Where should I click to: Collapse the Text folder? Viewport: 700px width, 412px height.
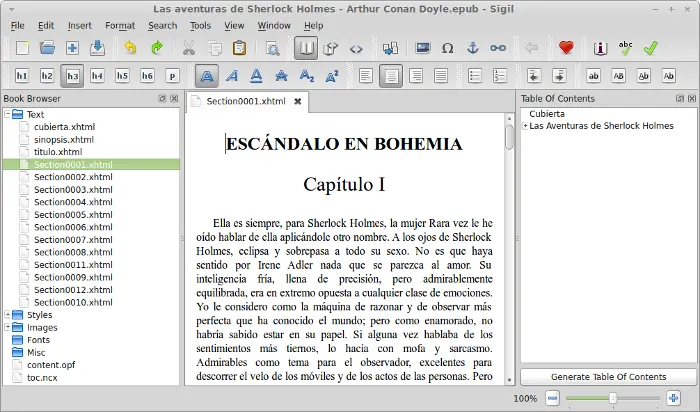click(8, 114)
